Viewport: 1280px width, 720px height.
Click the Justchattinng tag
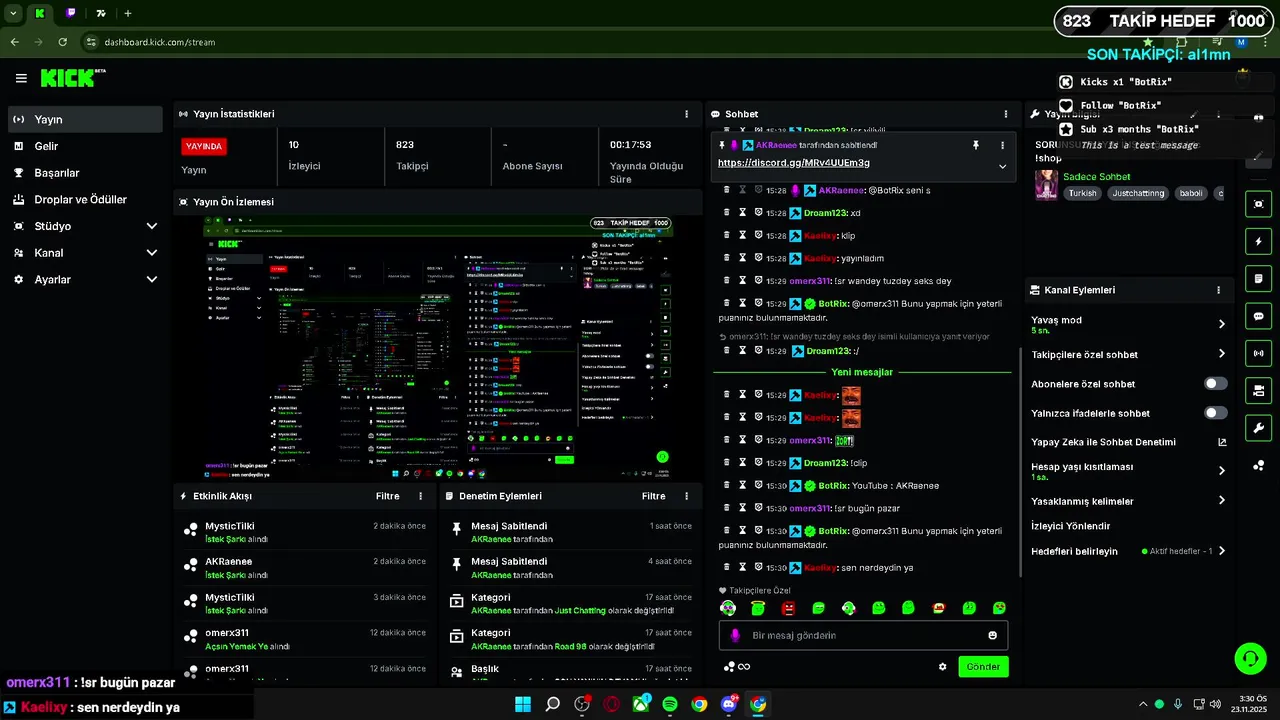[x=1139, y=193]
